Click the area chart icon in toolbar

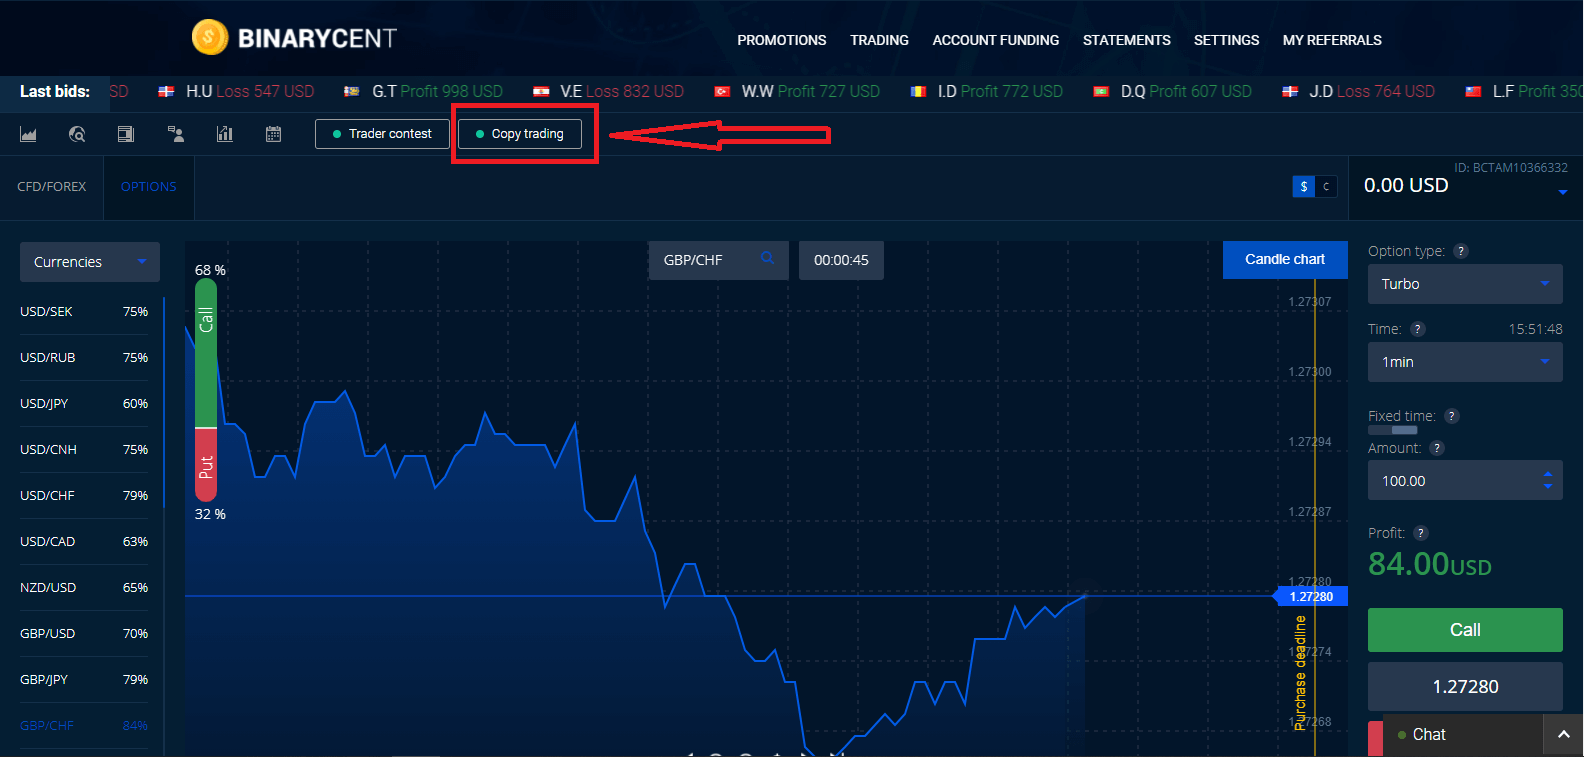(x=28, y=134)
